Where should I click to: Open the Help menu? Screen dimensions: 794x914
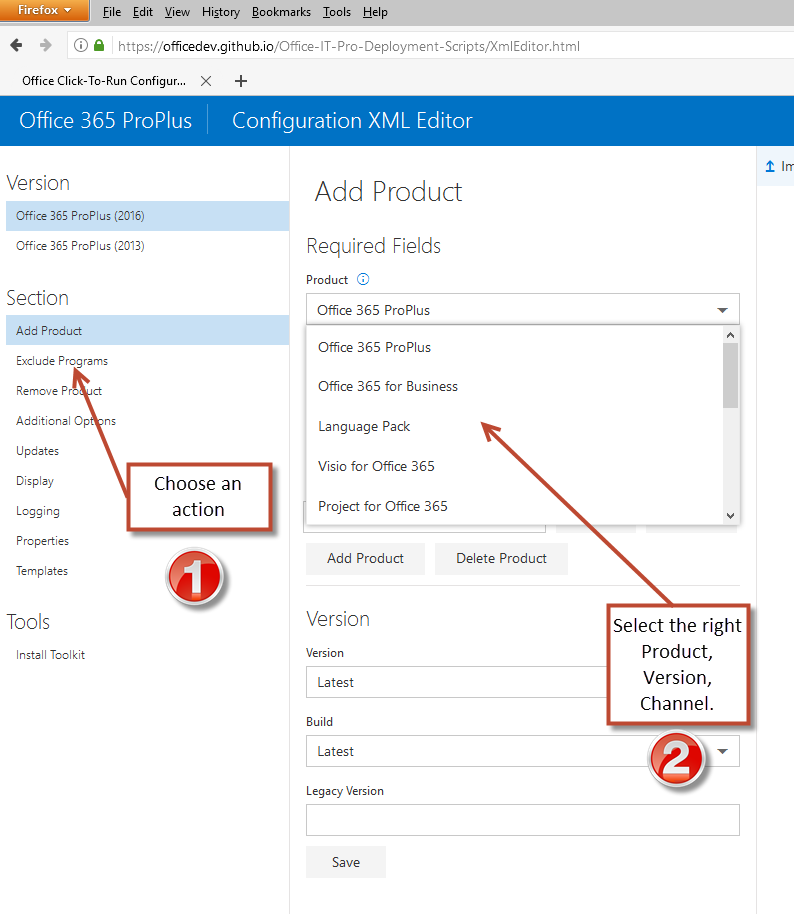(375, 12)
